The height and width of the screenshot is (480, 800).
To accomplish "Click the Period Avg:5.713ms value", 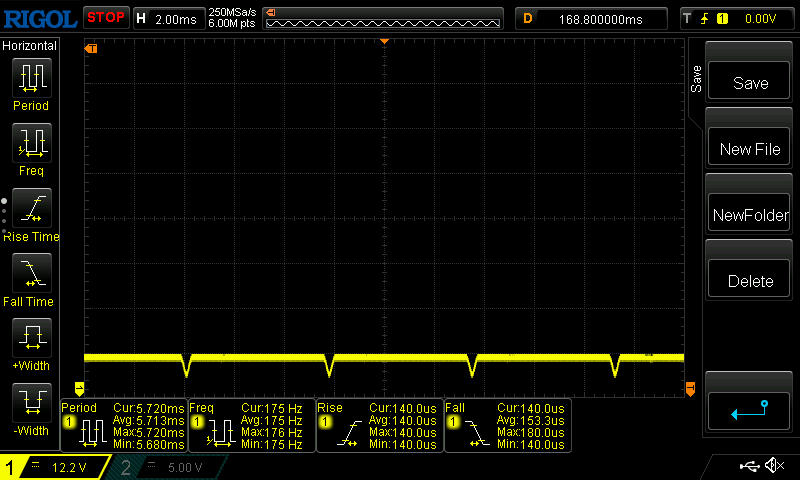I will (148, 421).
